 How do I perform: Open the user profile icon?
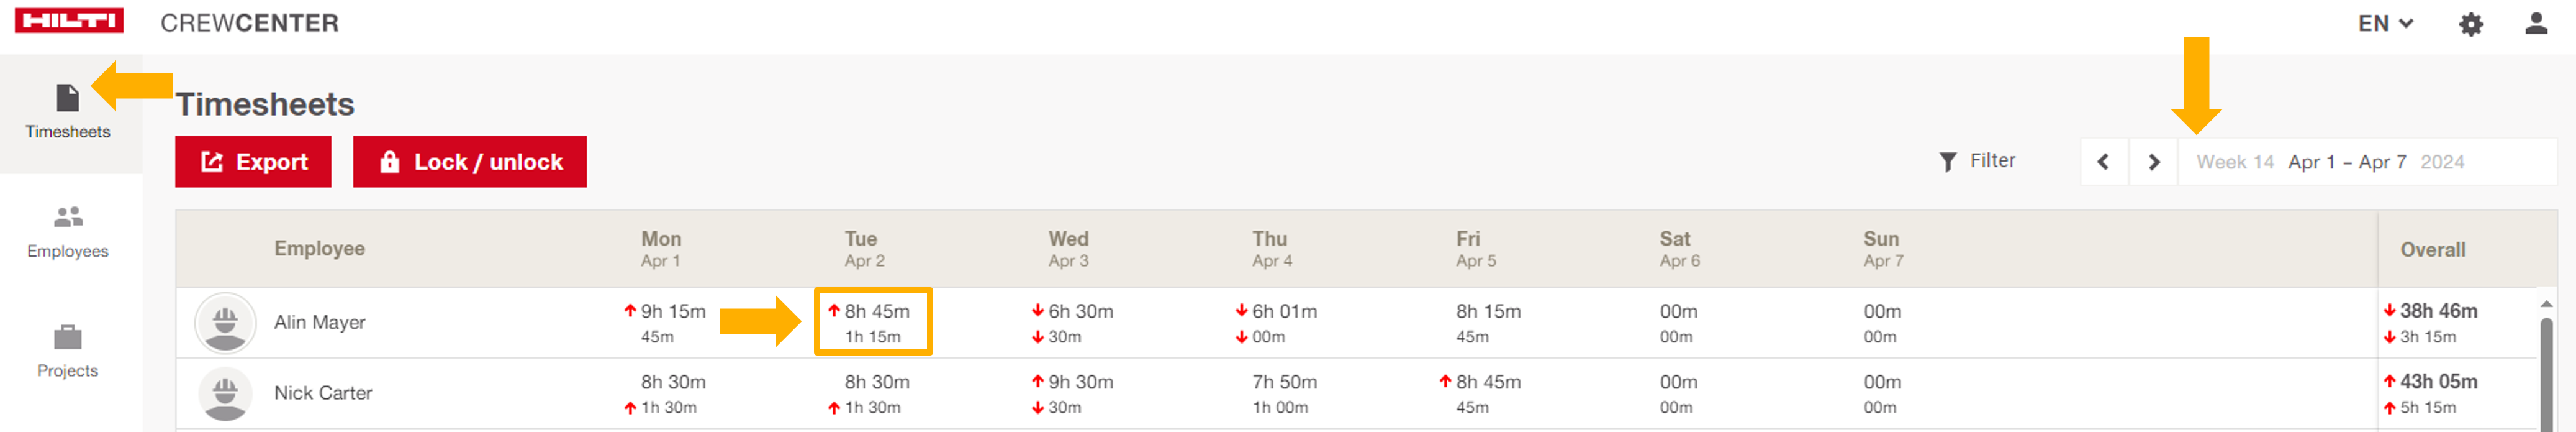pyautogui.click(x=2535, y=24)
